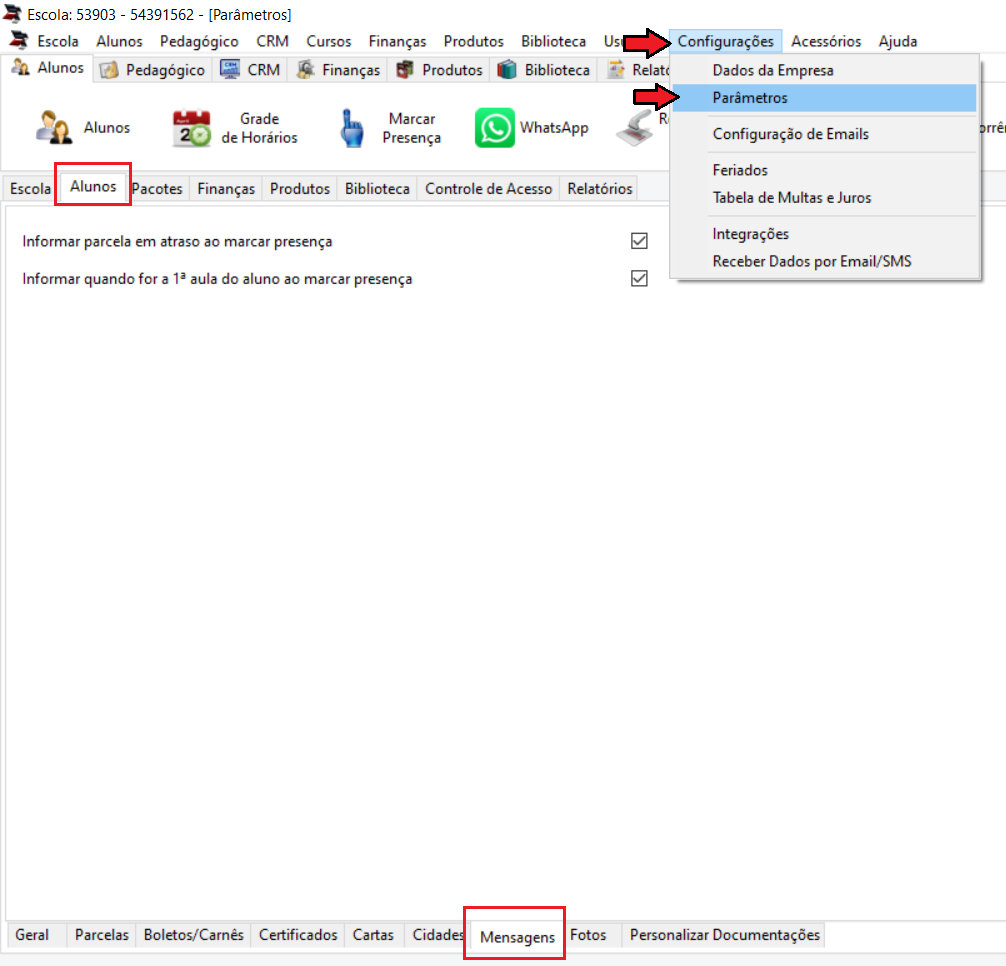Open the Fotos bottom tab

(588, 935)
